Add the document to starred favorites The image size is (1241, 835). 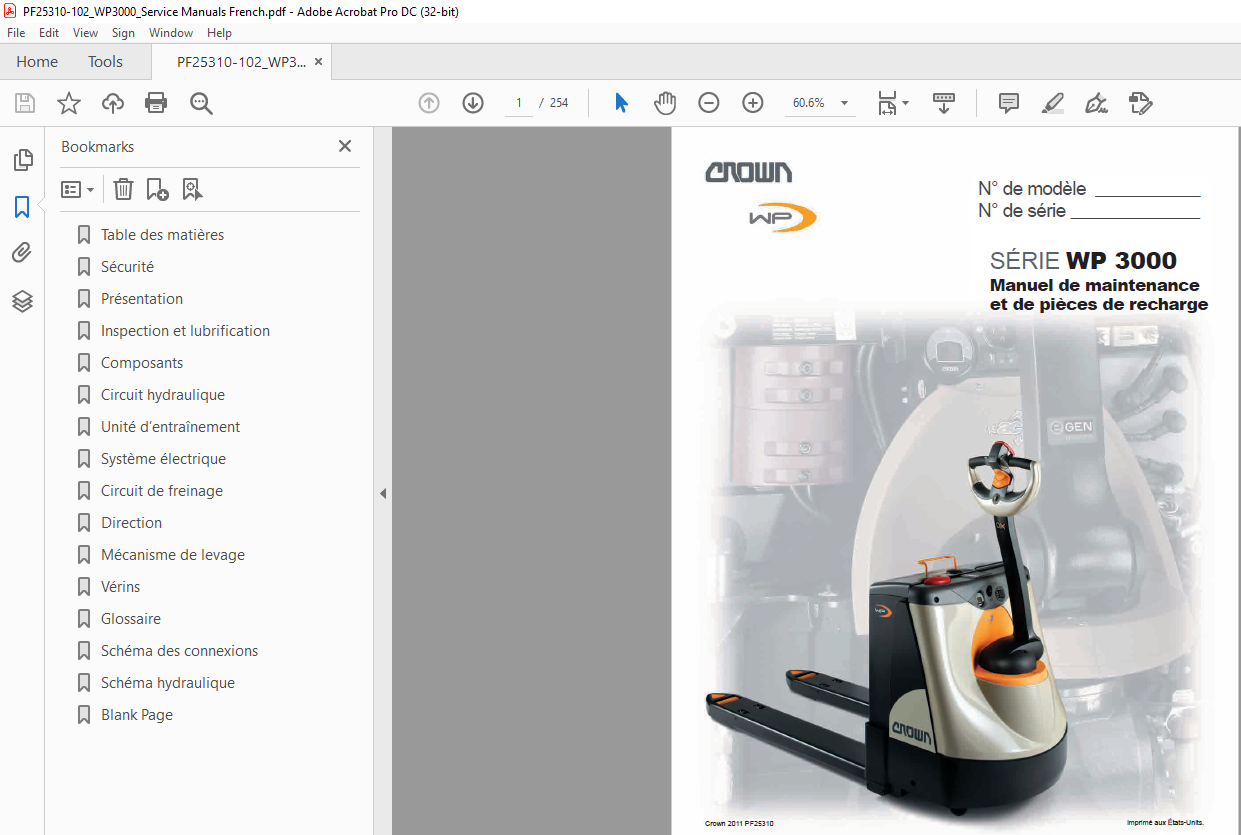pos(69,103)
